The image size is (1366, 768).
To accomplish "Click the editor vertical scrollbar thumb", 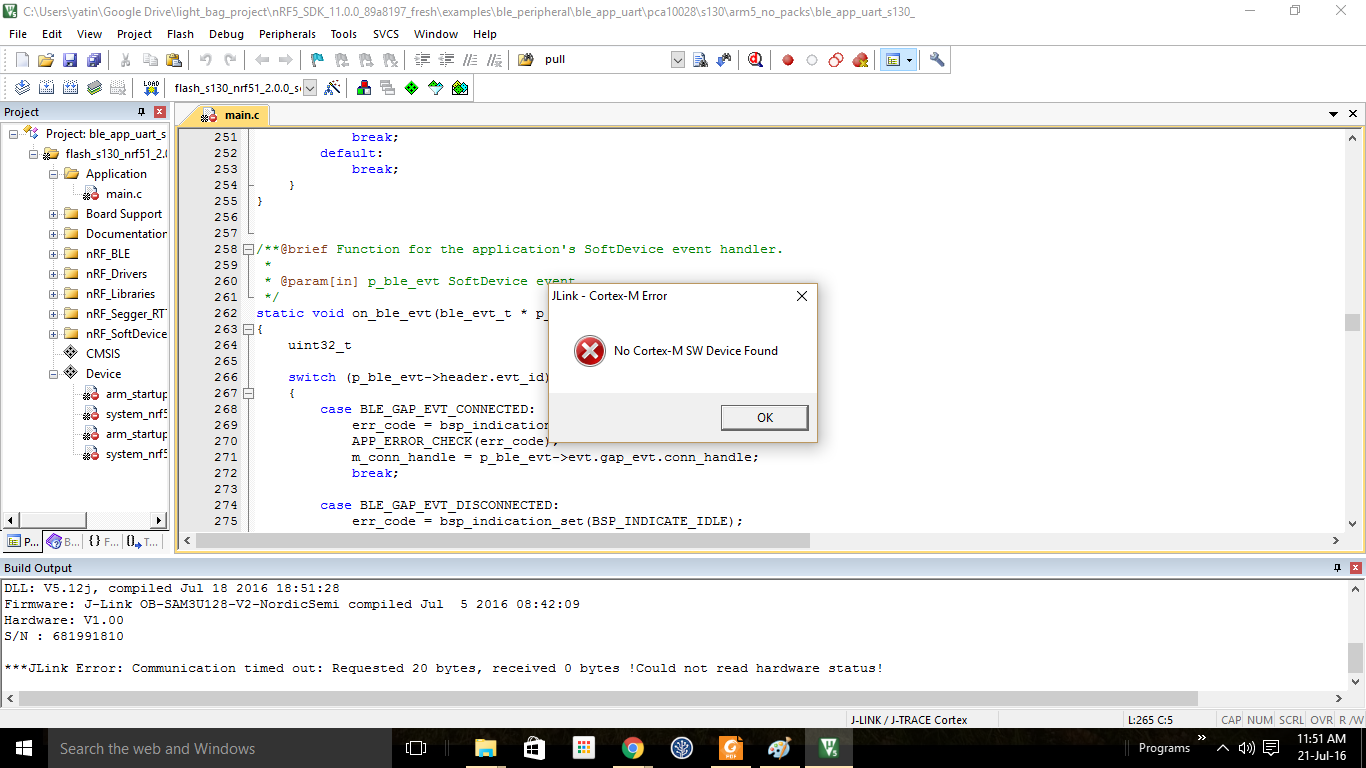I will [1352, 322].
